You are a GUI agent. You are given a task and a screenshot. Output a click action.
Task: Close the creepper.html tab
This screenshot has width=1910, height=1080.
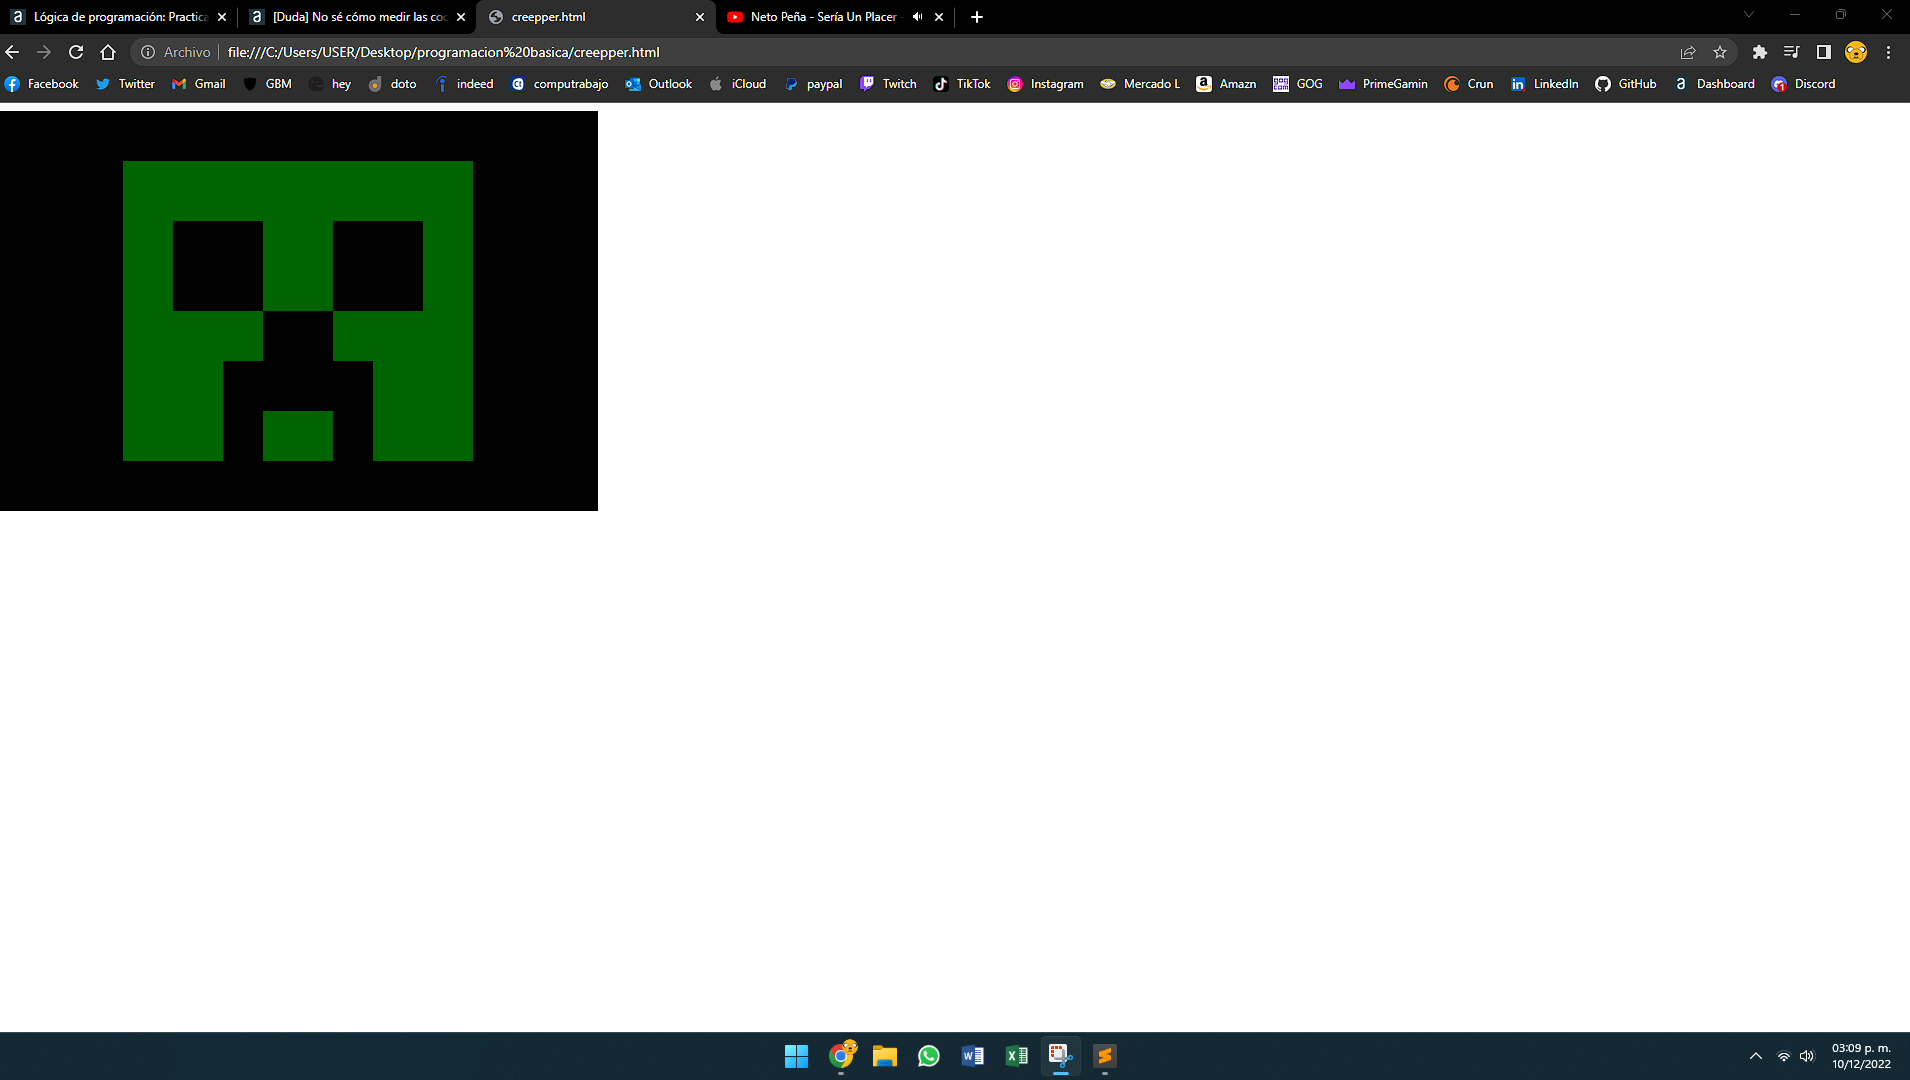(700, 17)
